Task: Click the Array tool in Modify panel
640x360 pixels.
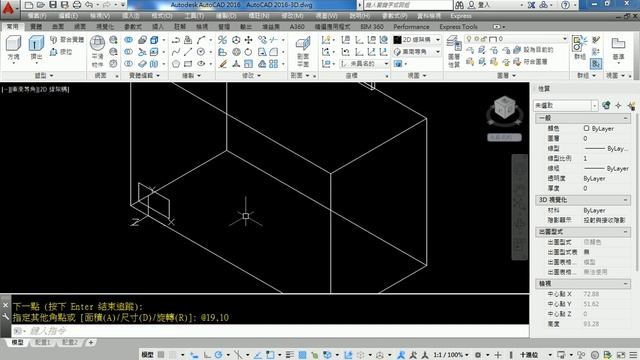Action: pyautogui.click(x=273, y=64)
